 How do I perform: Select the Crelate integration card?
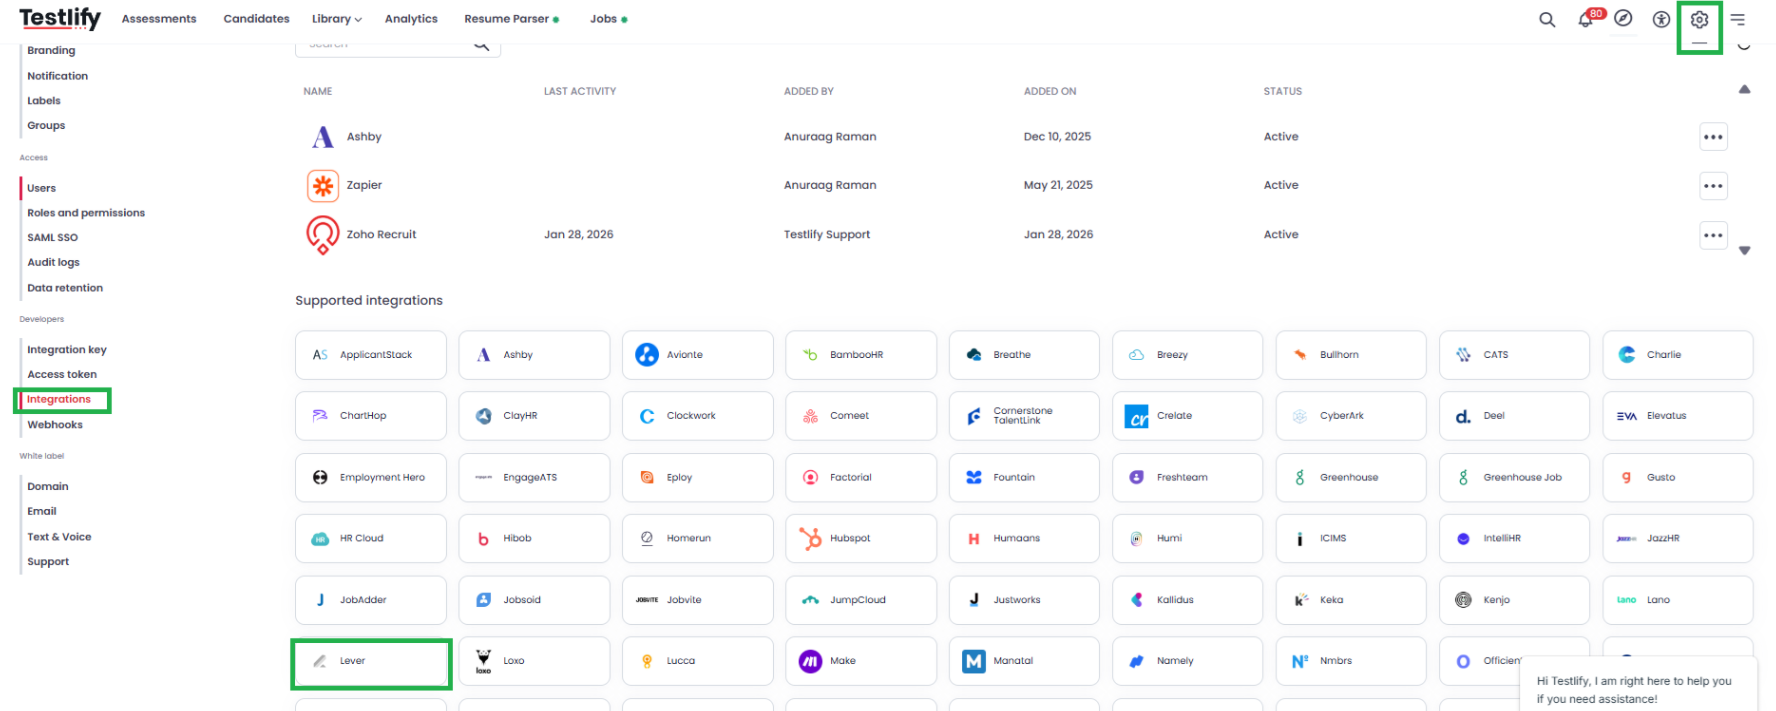point(1187,416)
